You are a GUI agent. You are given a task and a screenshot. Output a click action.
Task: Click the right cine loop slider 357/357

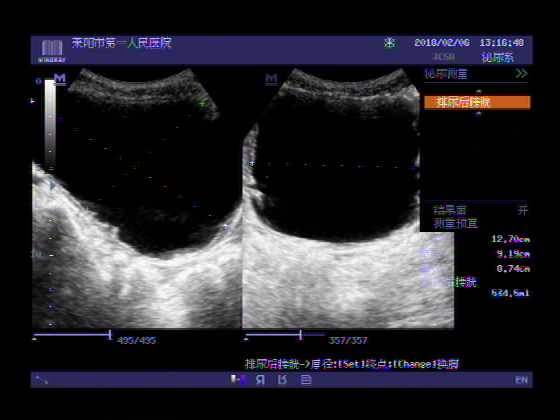click(x=285, y=335)
